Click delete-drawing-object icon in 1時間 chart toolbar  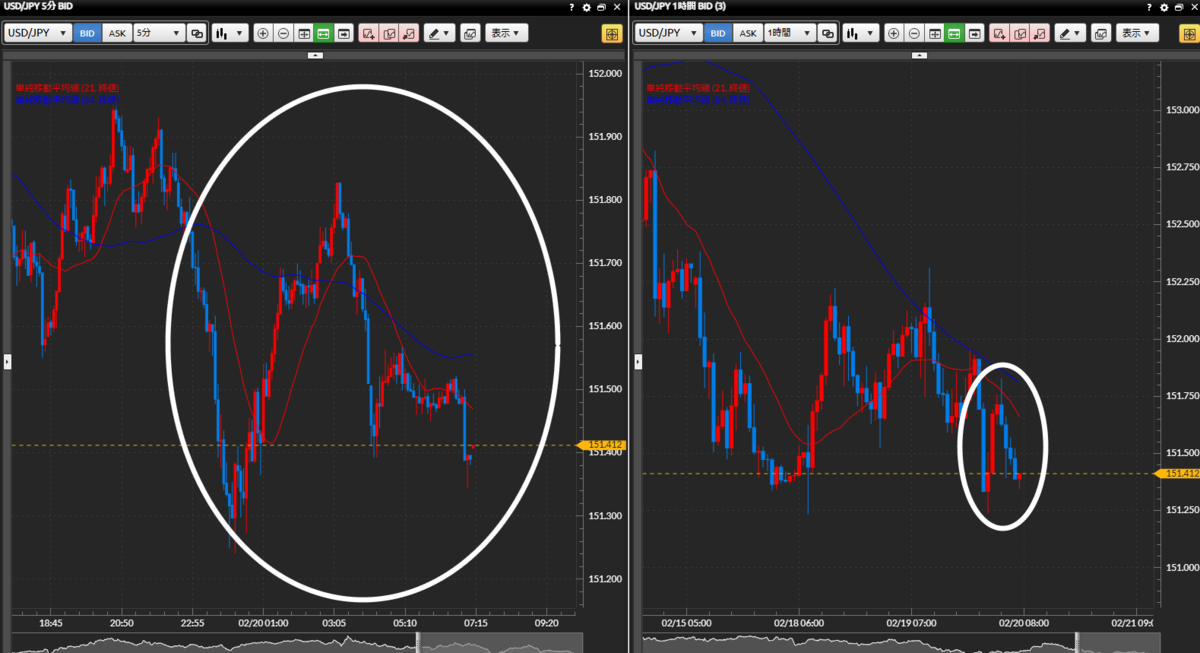coord(1038,33)
